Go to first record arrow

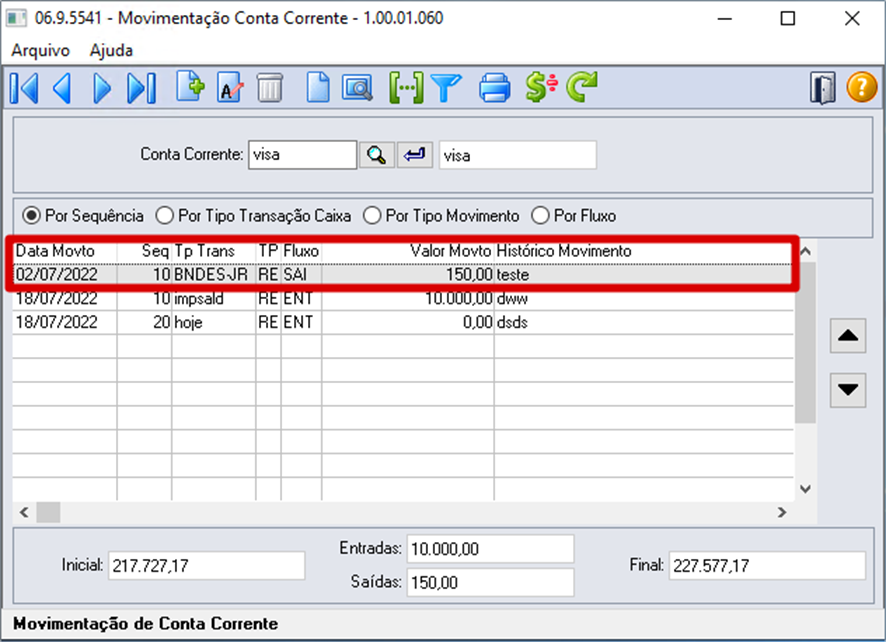[24, 88]
